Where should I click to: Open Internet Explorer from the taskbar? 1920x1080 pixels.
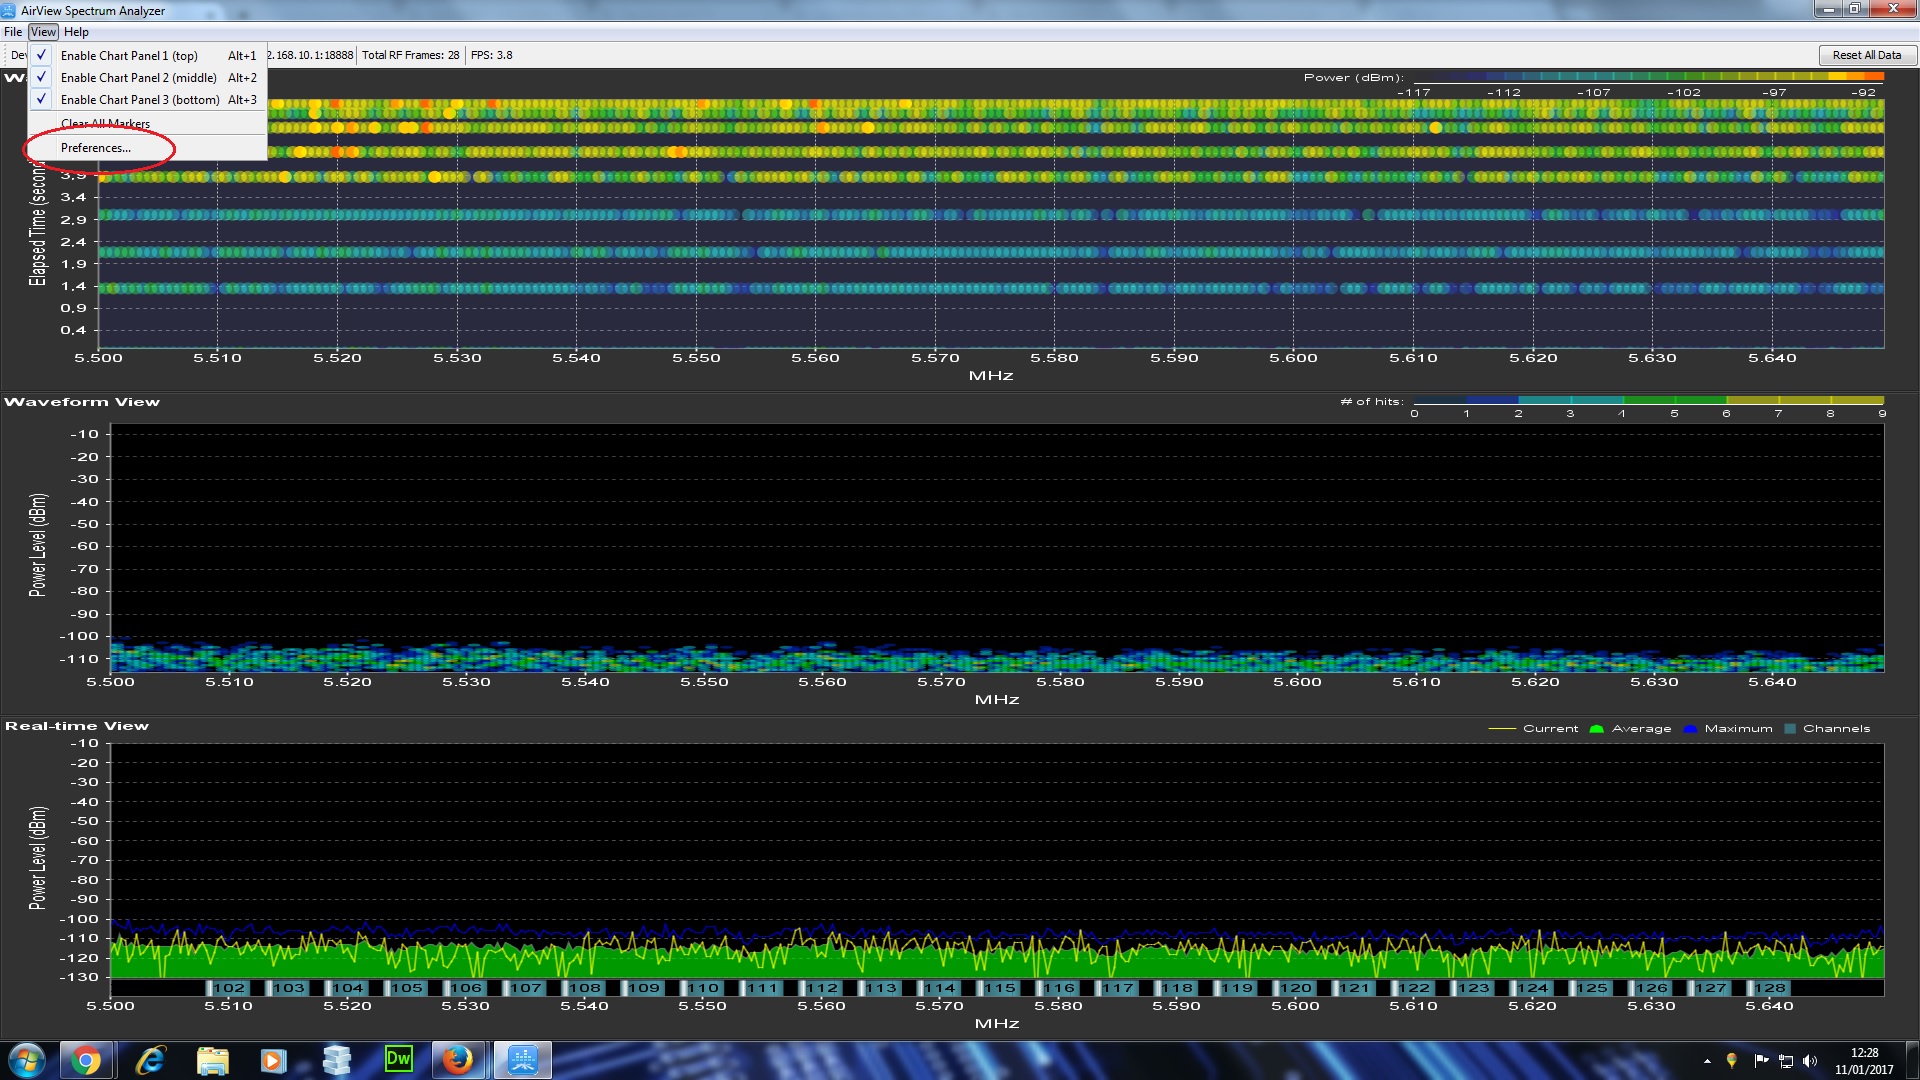coord(150,1060)
